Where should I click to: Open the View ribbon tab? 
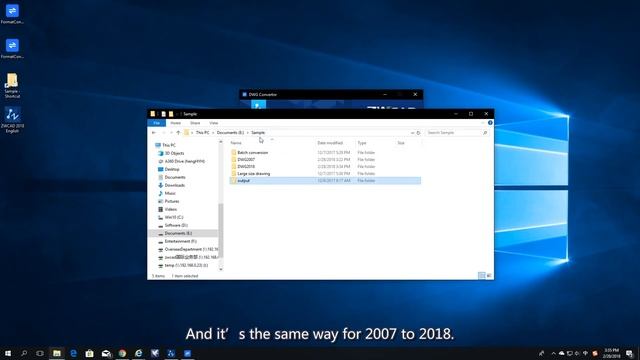[x=213, y=123]
